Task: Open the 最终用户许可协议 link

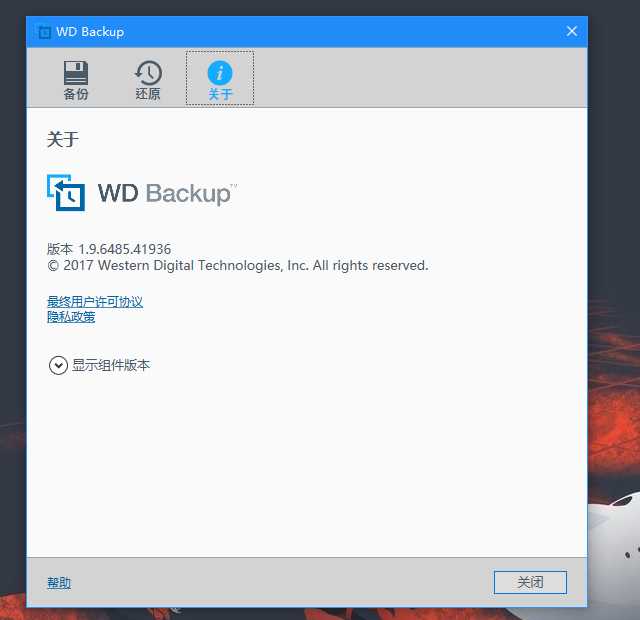Action: (95, 302)
